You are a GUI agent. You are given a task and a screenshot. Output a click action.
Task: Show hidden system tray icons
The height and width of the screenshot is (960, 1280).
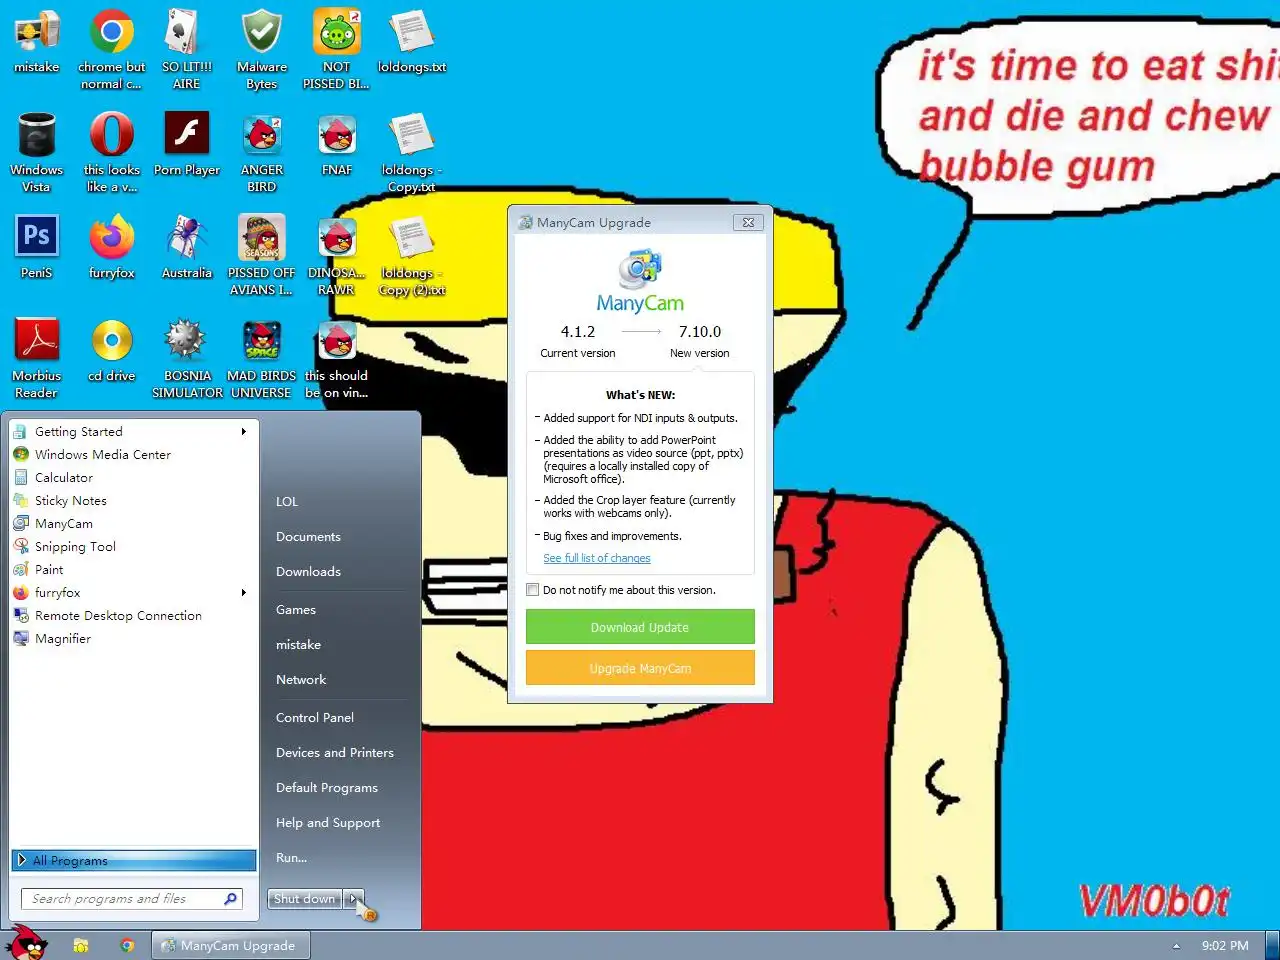tap(1176, 945)
